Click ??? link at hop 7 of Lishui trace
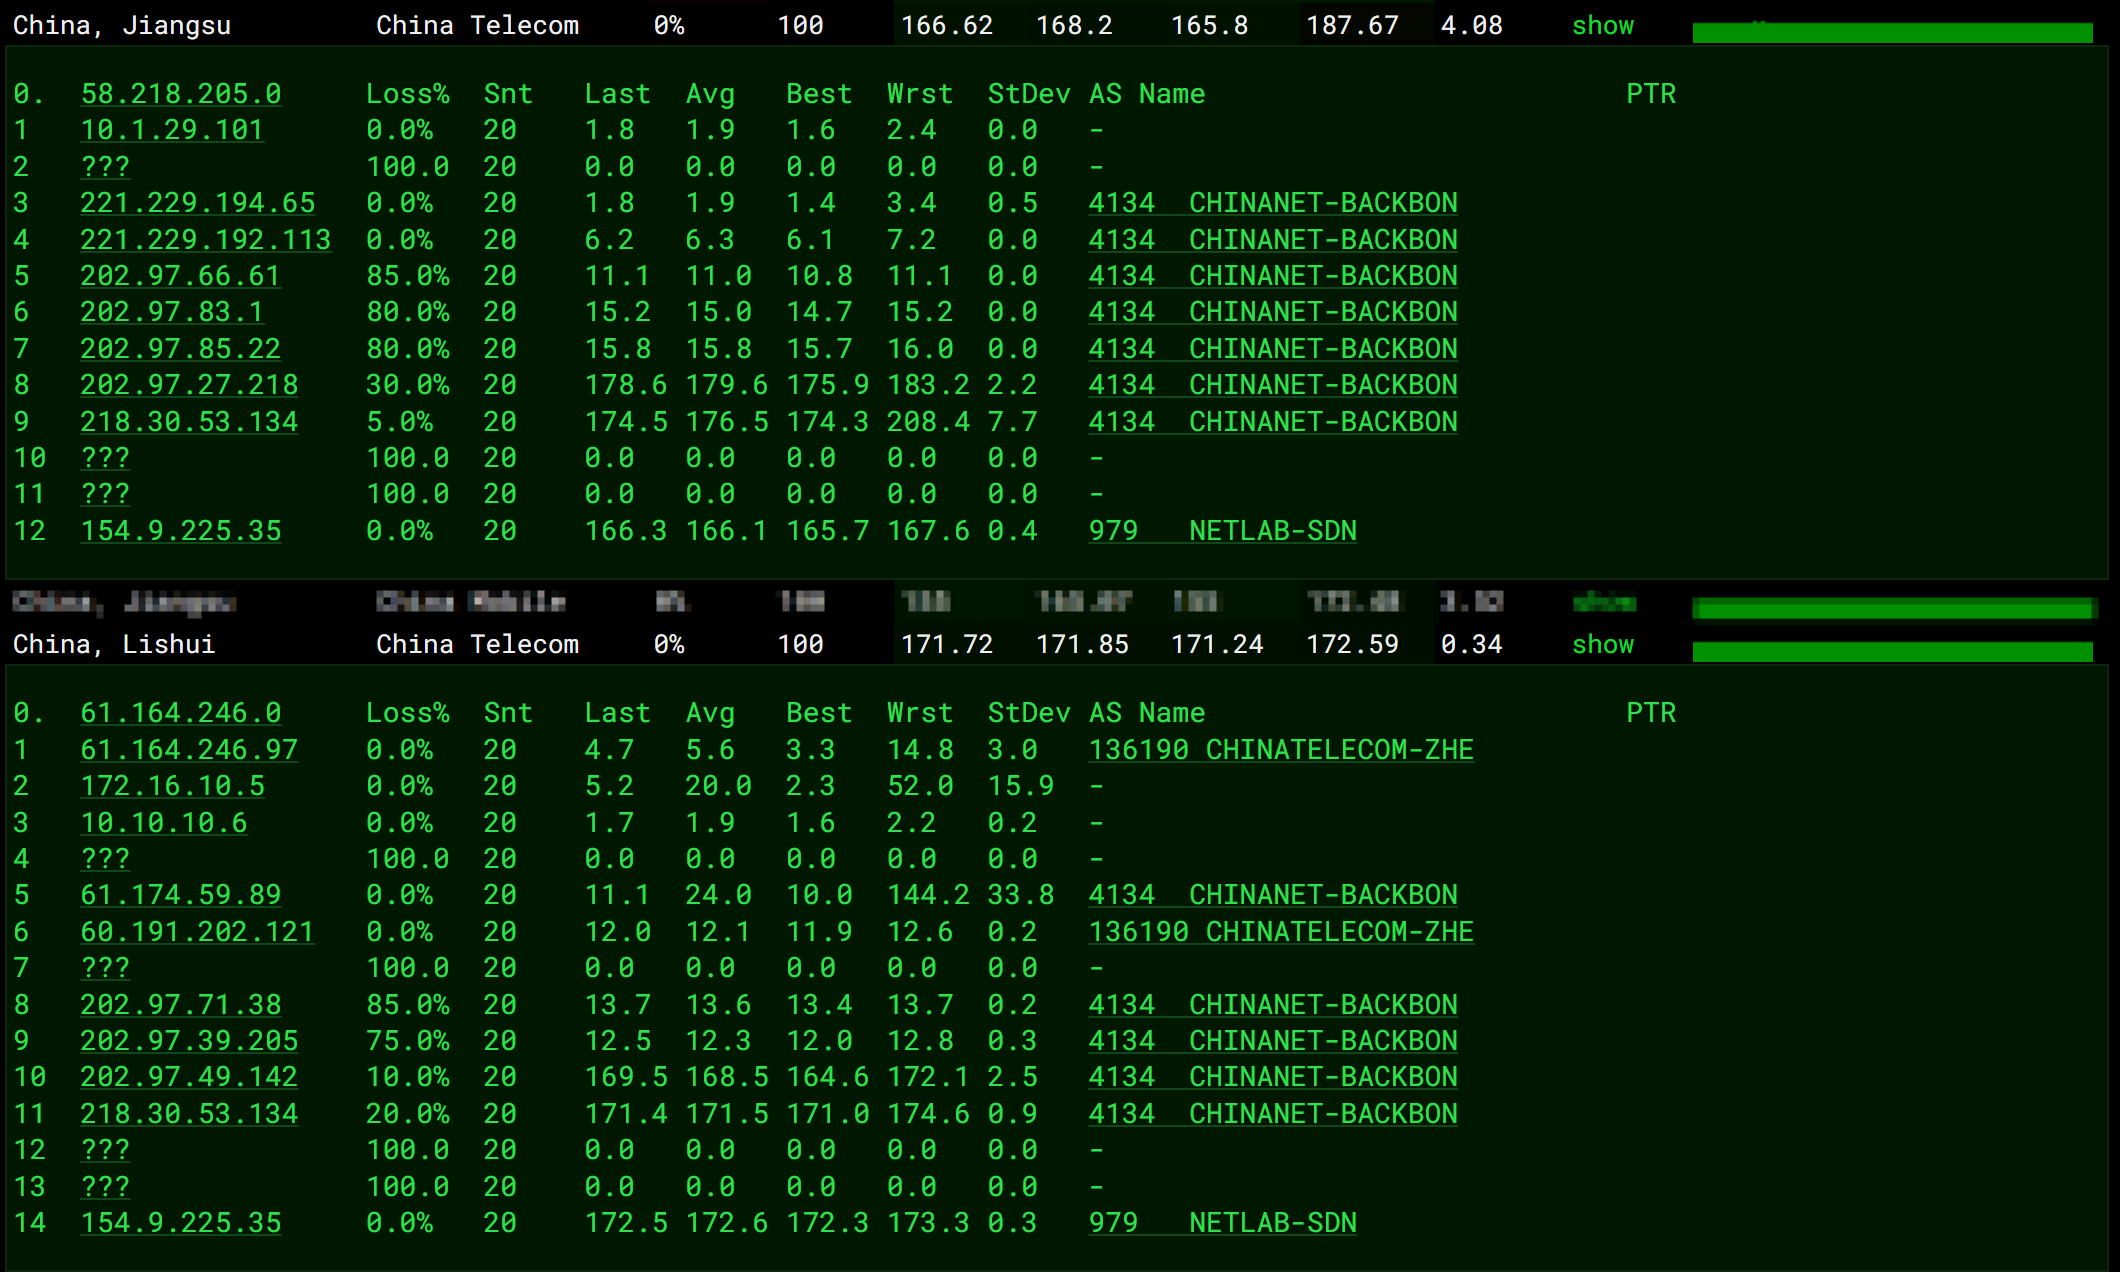2120x1272 pixels. [x=105, y=968]
